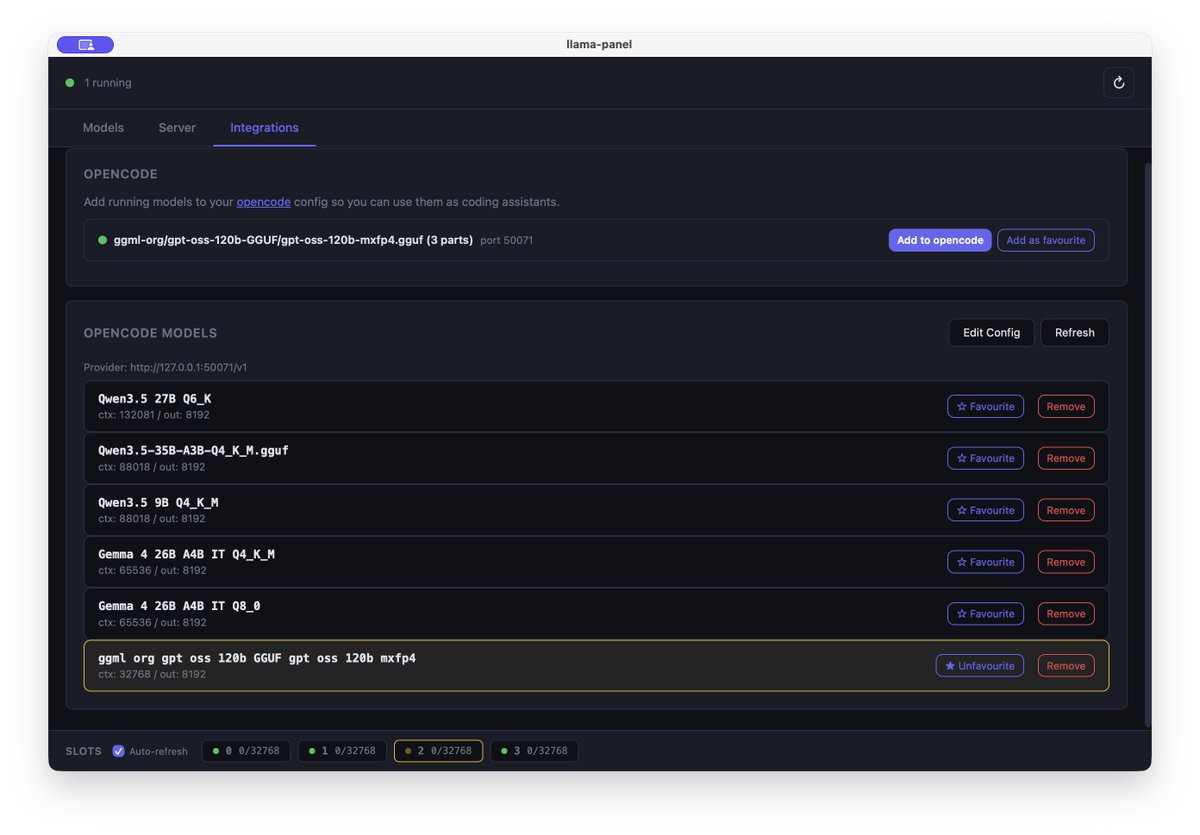The width and height of the screenshot is (1200, 835).
Task: Remove the Qwen3.5 9B Q4_K_M model
Action: click(1066, 510)
